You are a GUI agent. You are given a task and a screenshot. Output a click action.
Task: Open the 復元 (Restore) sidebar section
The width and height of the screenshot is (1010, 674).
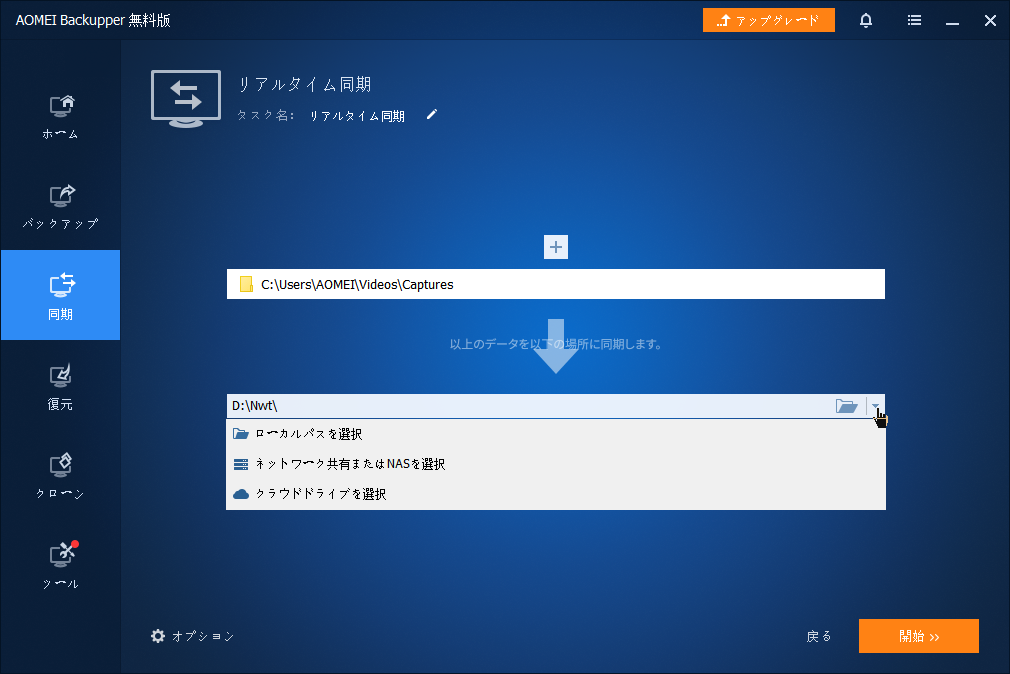tap(61, 385)
